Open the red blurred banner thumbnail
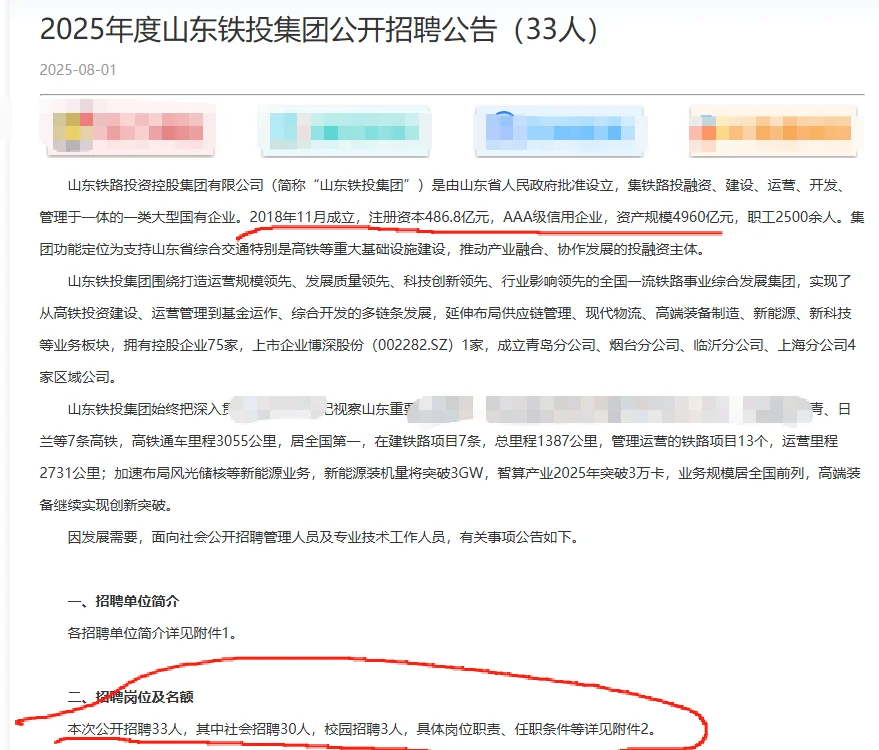 (128, 129)
